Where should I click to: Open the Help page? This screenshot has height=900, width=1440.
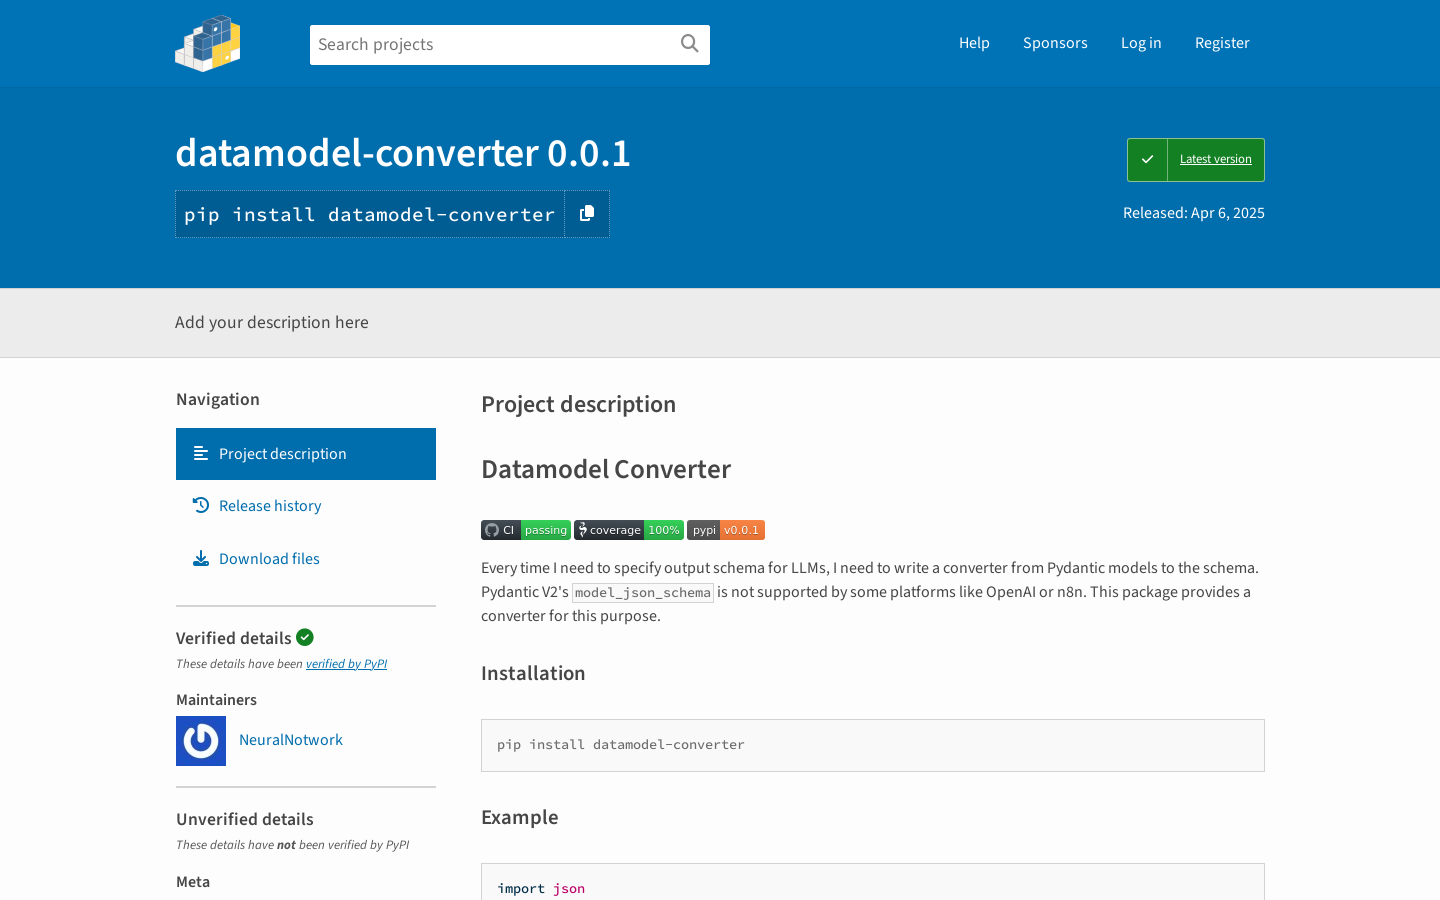pyautogui.click(x=974, y=43)
